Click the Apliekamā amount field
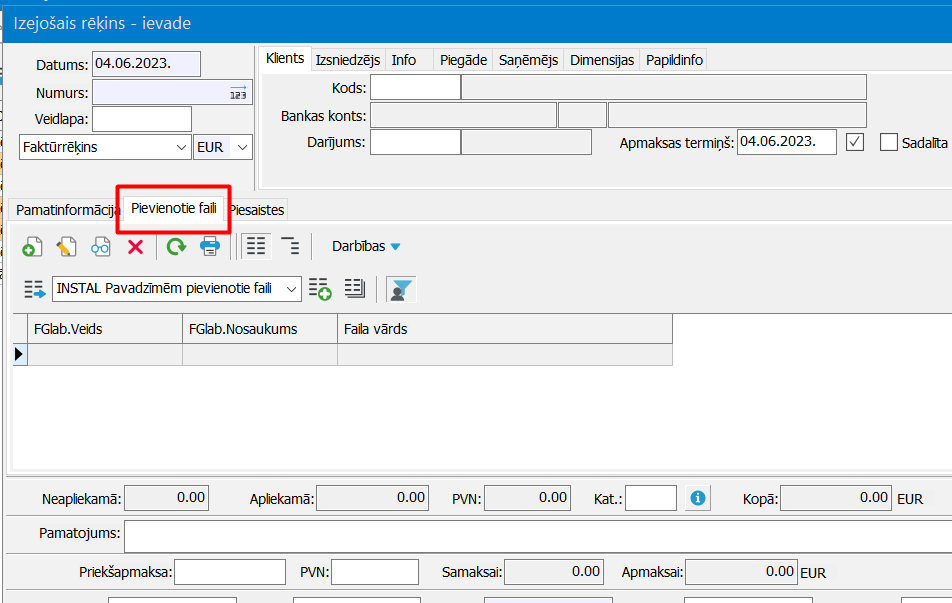The image size is (952, 603). [372, 498]
